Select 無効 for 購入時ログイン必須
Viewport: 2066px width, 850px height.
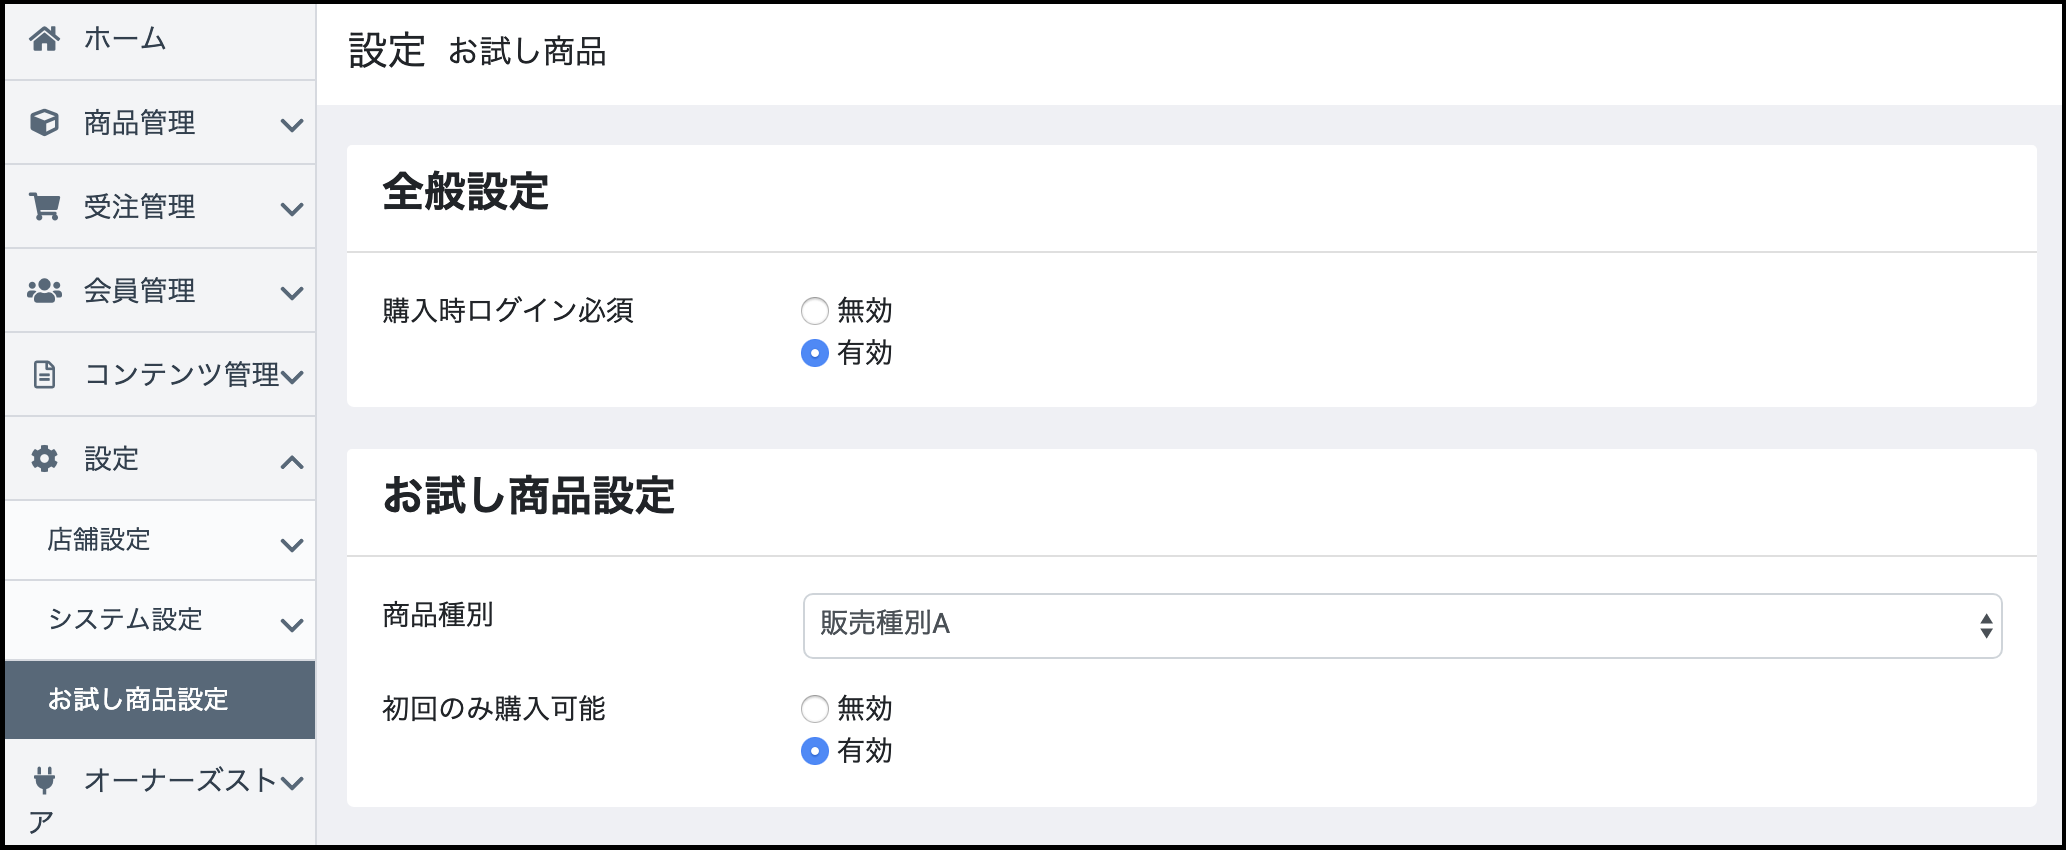coord(815,311)
